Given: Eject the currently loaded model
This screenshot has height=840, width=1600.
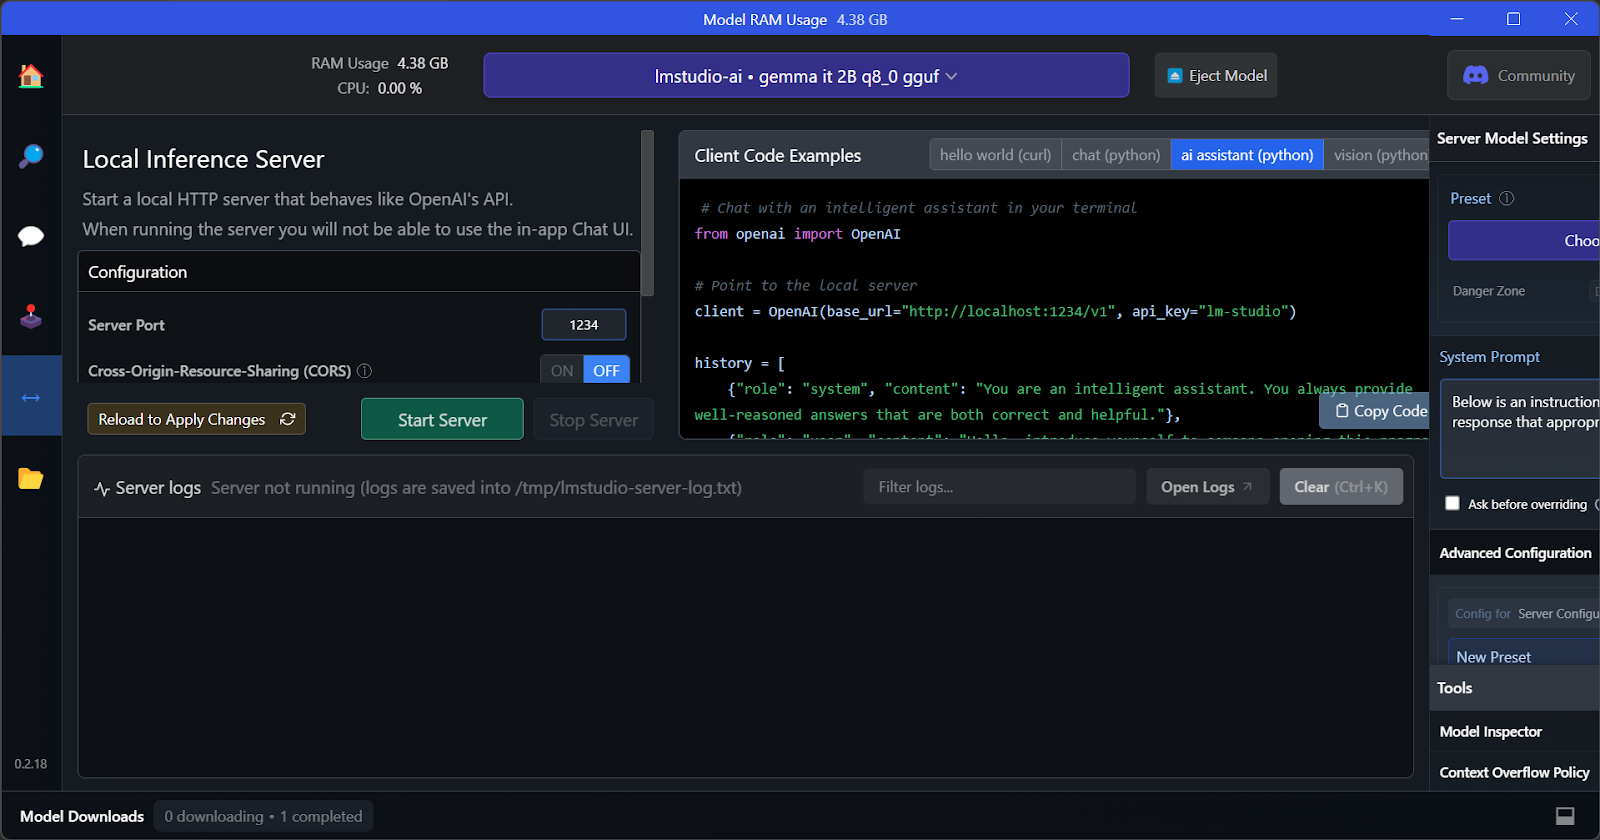Looking at the screenshot, I should coord(1216,76).
